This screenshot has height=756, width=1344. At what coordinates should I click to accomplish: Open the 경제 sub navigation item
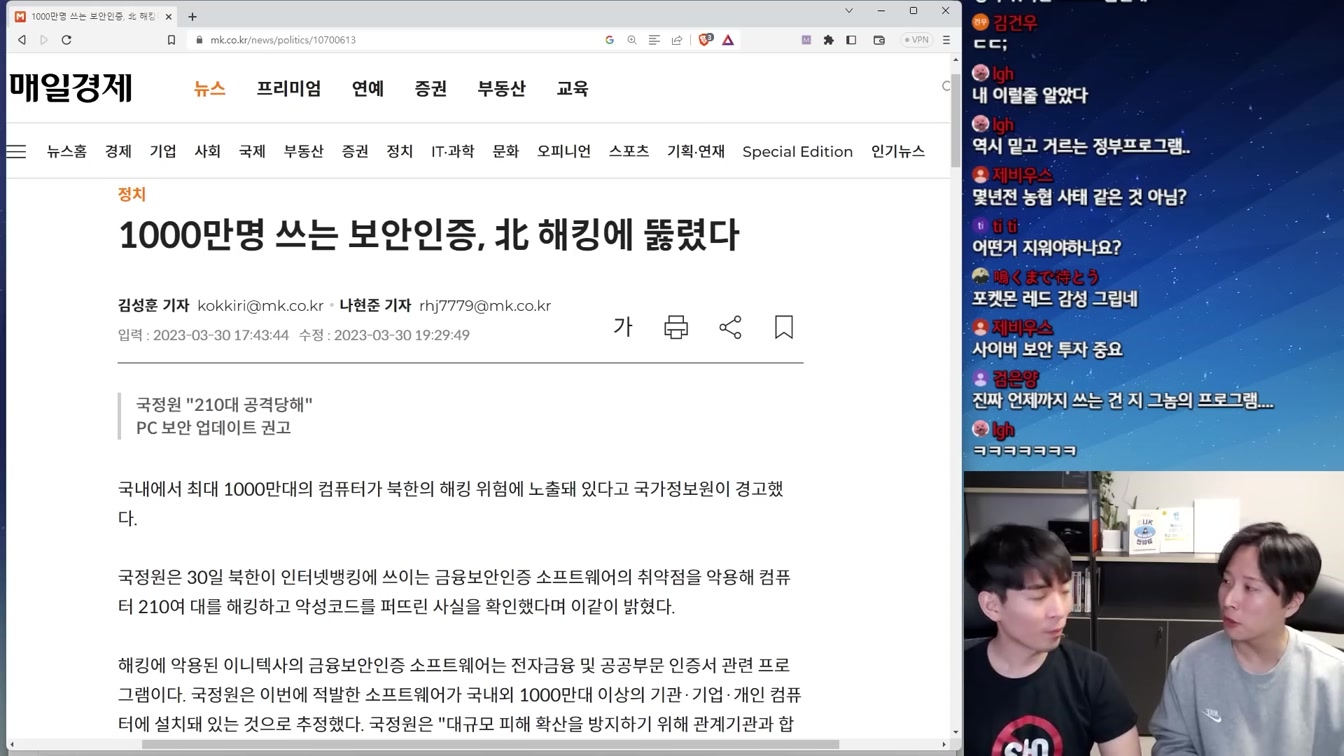pyautogui.click(x=118, y=151)
